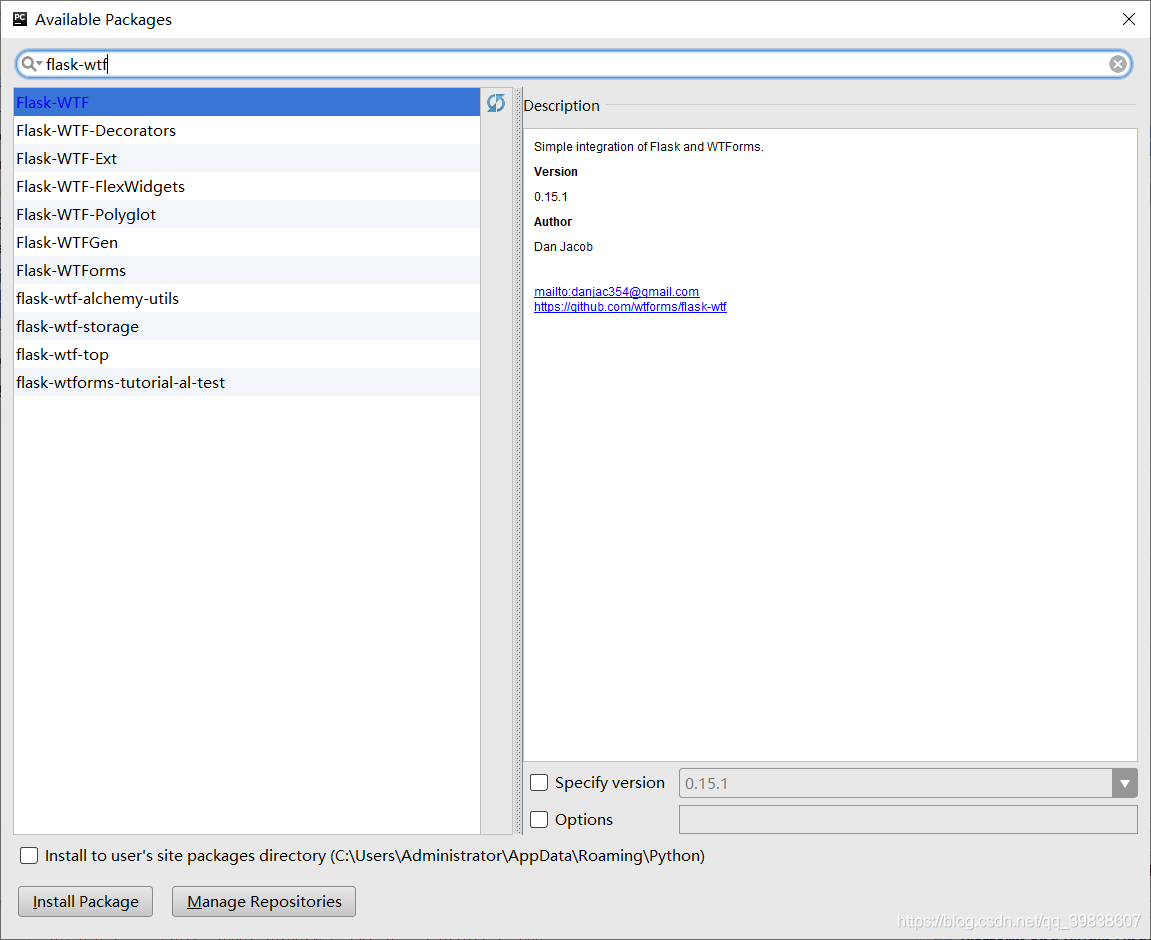Select flask-wtf-storage package
Viewport: 1151px width, 940px height.
pos(247,327)
